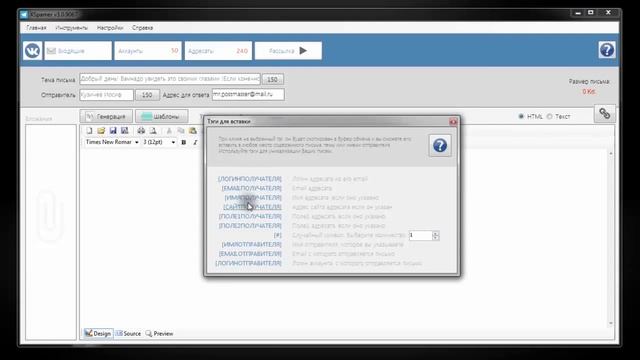Copy the [САЙТПОЛУЧАТЕЛЯ] tag
This screenshot has height=360, width=640.
[252, 207]
